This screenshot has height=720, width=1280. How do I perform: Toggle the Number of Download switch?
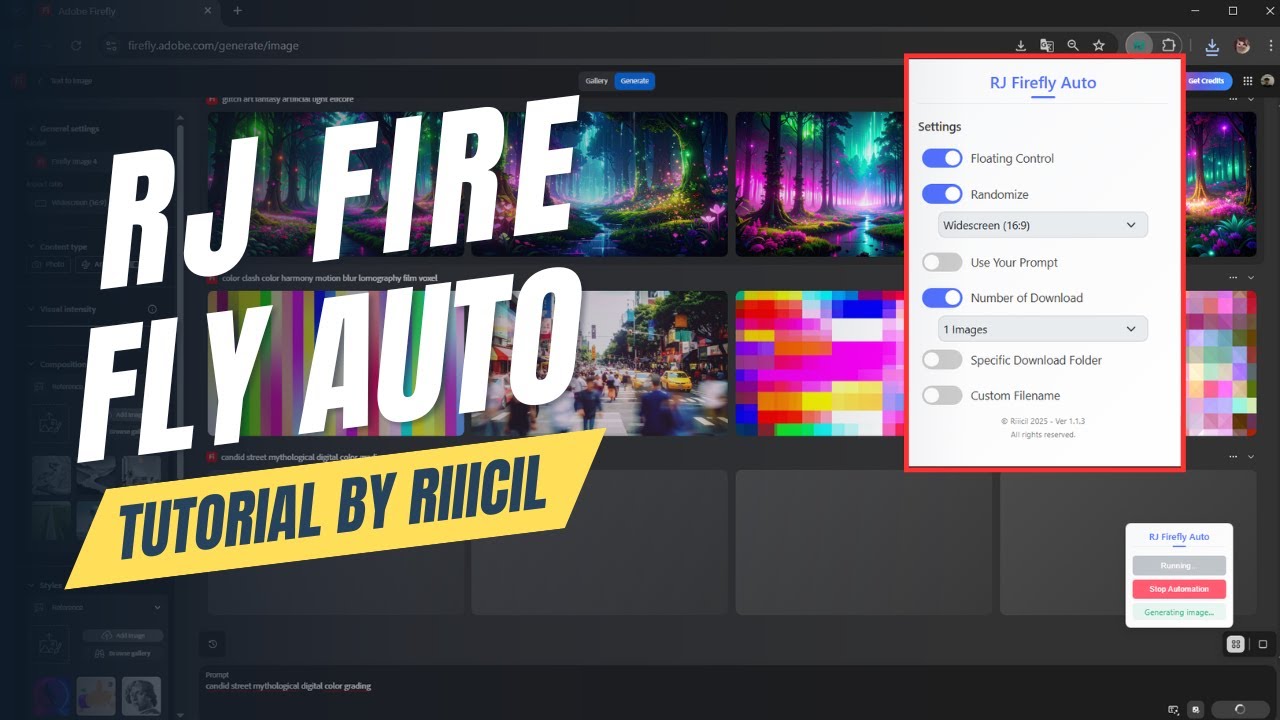pos(942,297)
